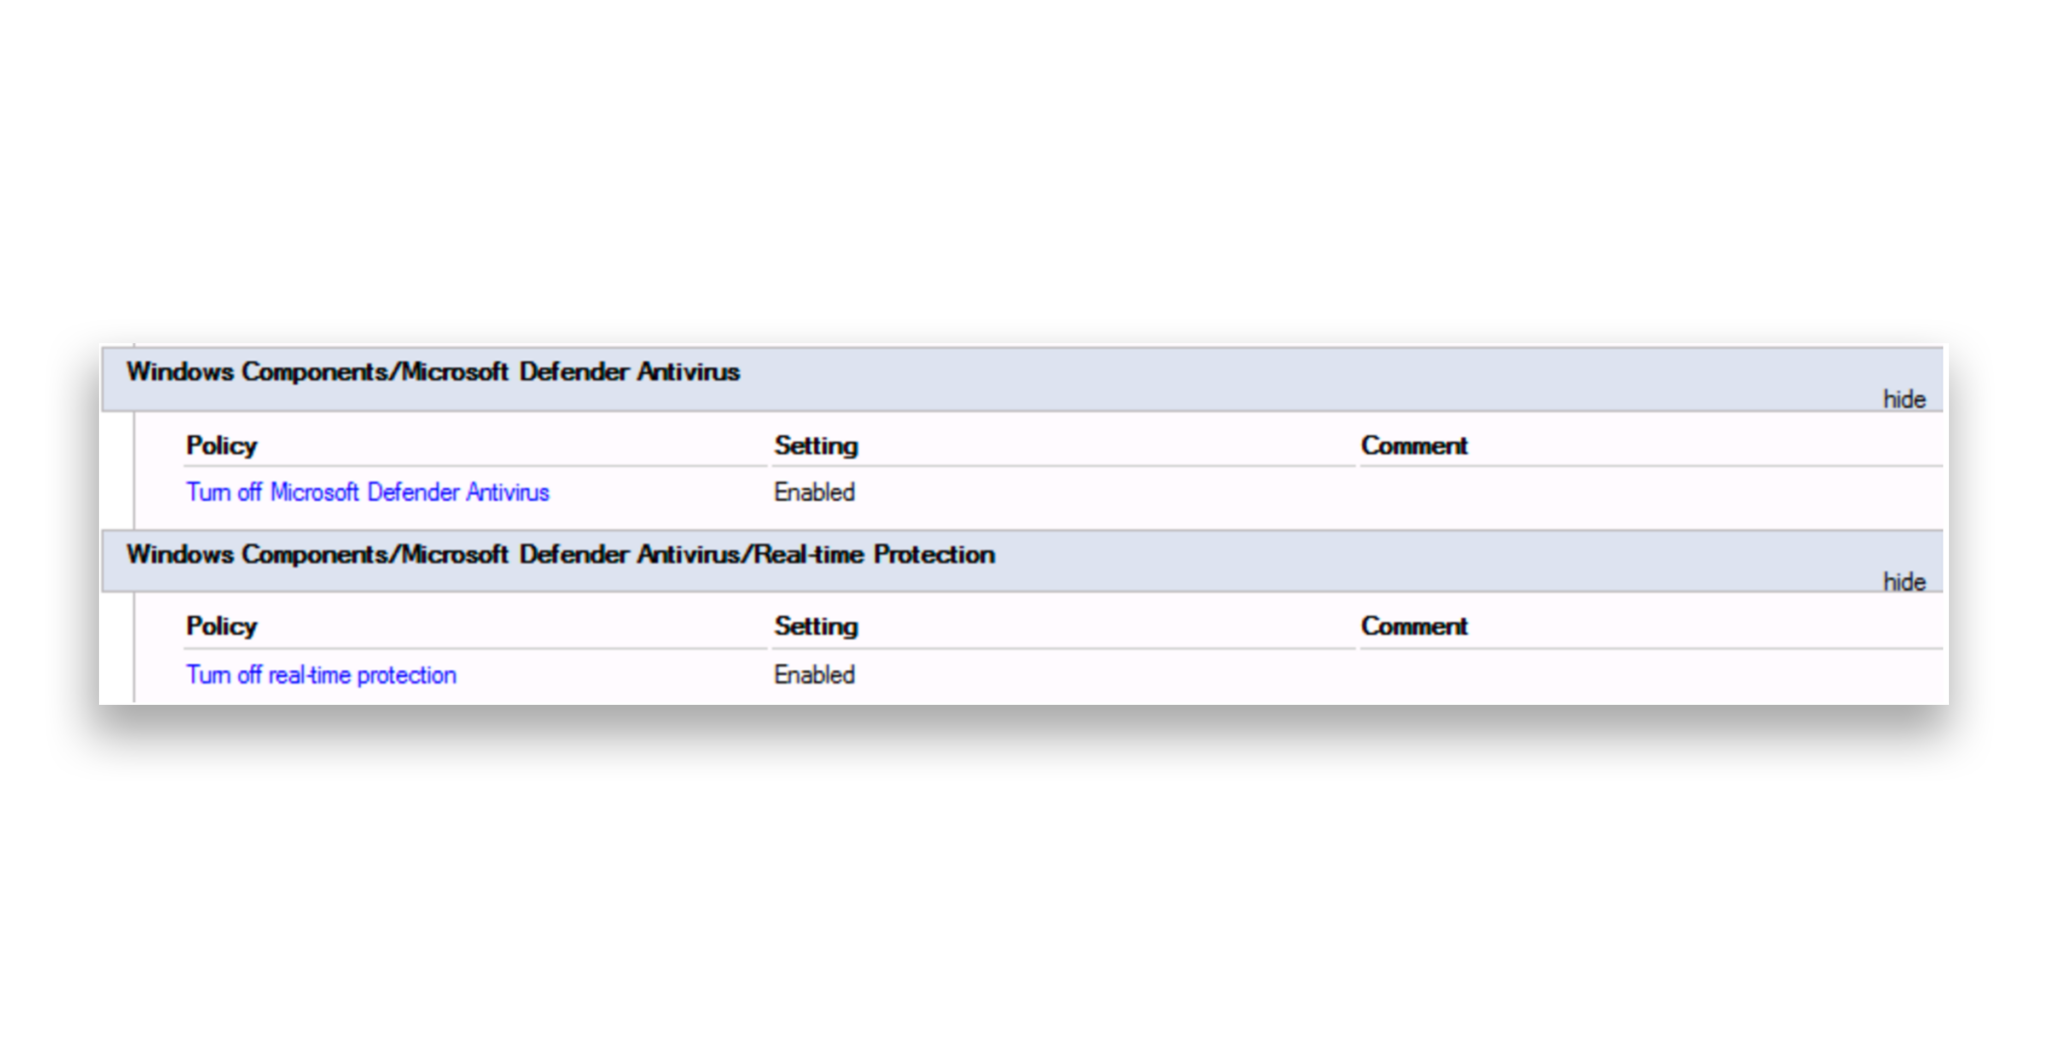
Task: Click the row containing Turn off real-time protection
Action: point(600,675)
